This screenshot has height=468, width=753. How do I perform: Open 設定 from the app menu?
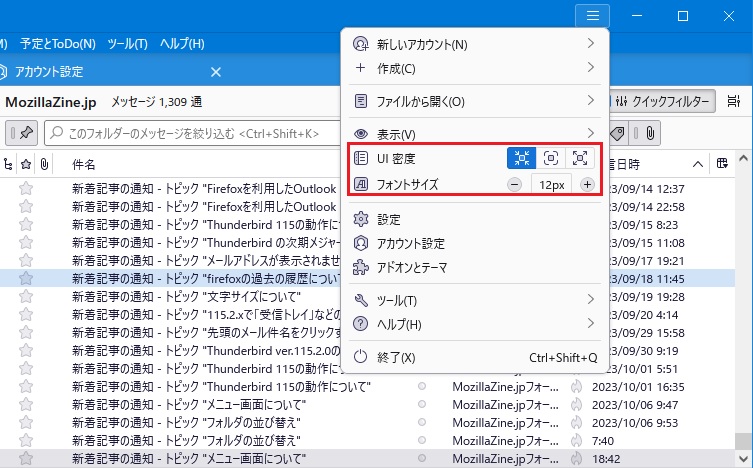[x=389, y=219]
